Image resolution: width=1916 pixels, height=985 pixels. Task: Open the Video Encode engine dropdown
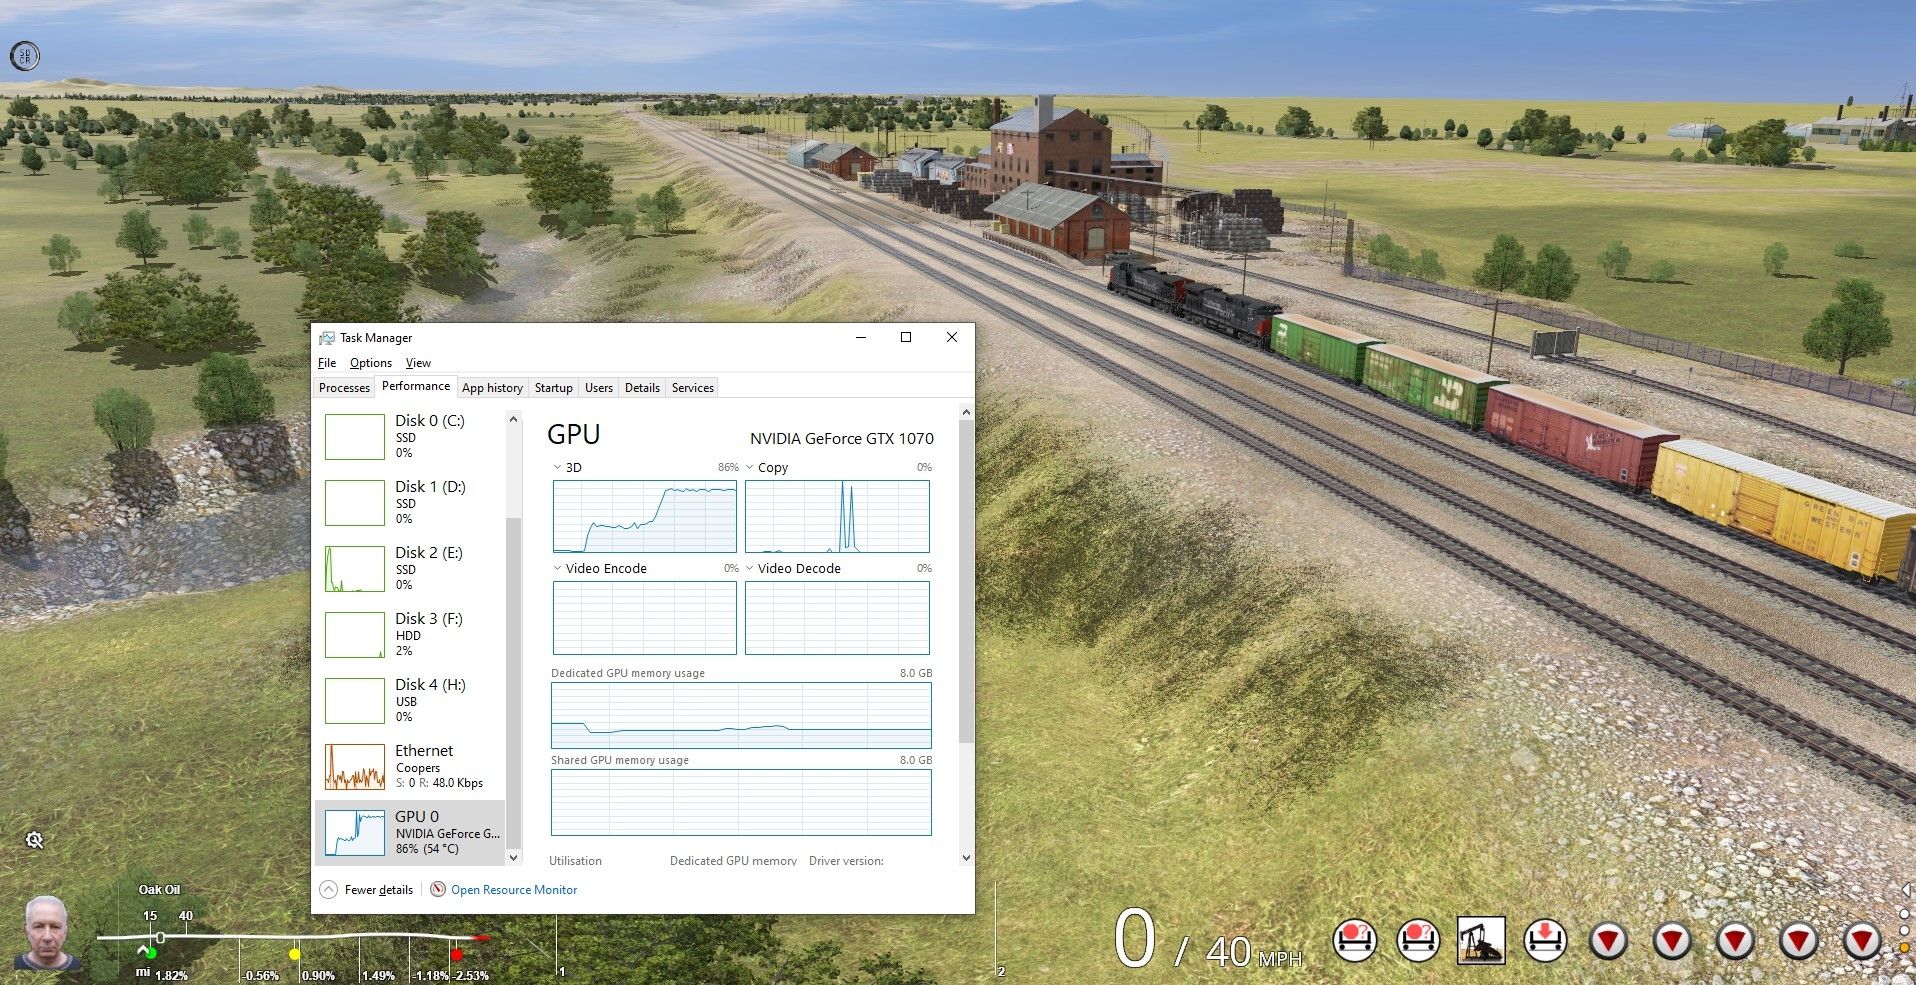pyautogui.click(x=558, y=568)
